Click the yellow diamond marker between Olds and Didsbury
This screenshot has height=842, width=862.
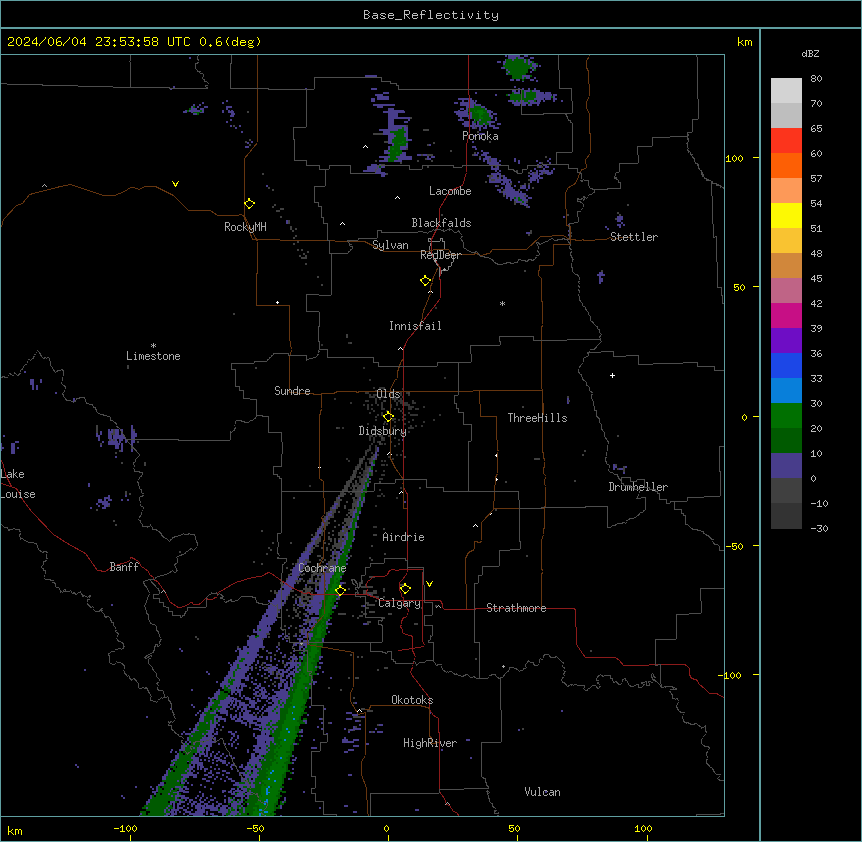[x=389, y=417]
